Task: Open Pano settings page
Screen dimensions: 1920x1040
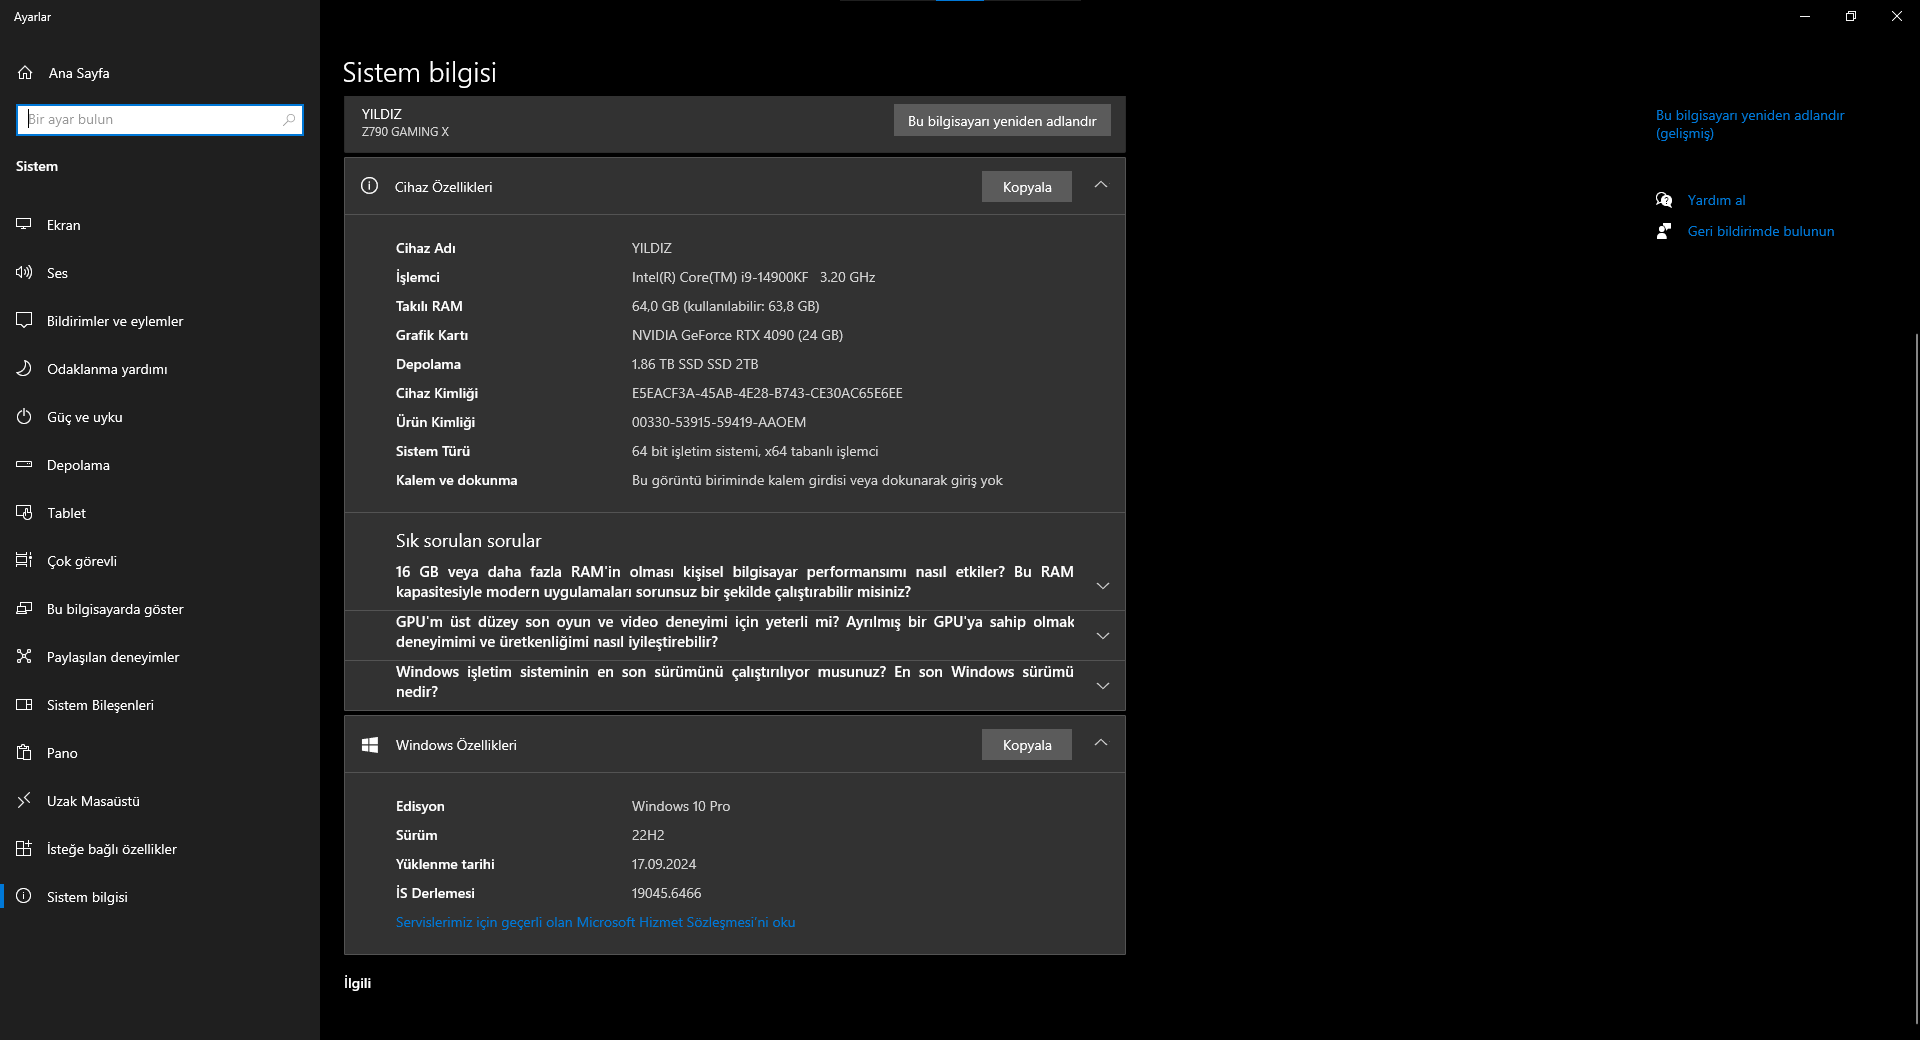Action: click(x=160, y=753)
